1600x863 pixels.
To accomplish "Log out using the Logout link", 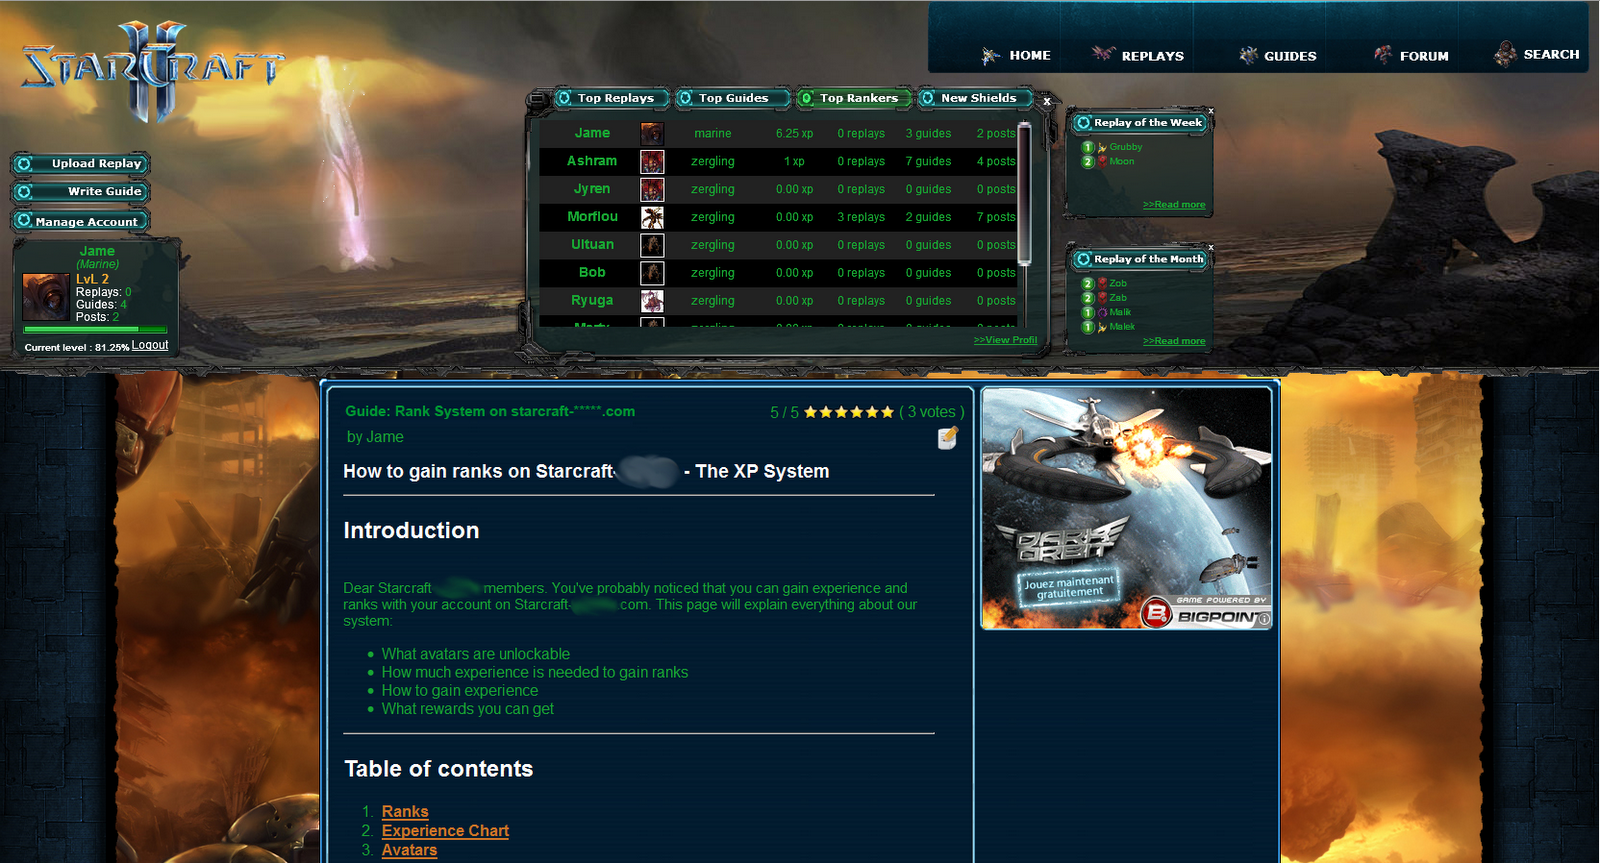I will click(x=150, y=345).
